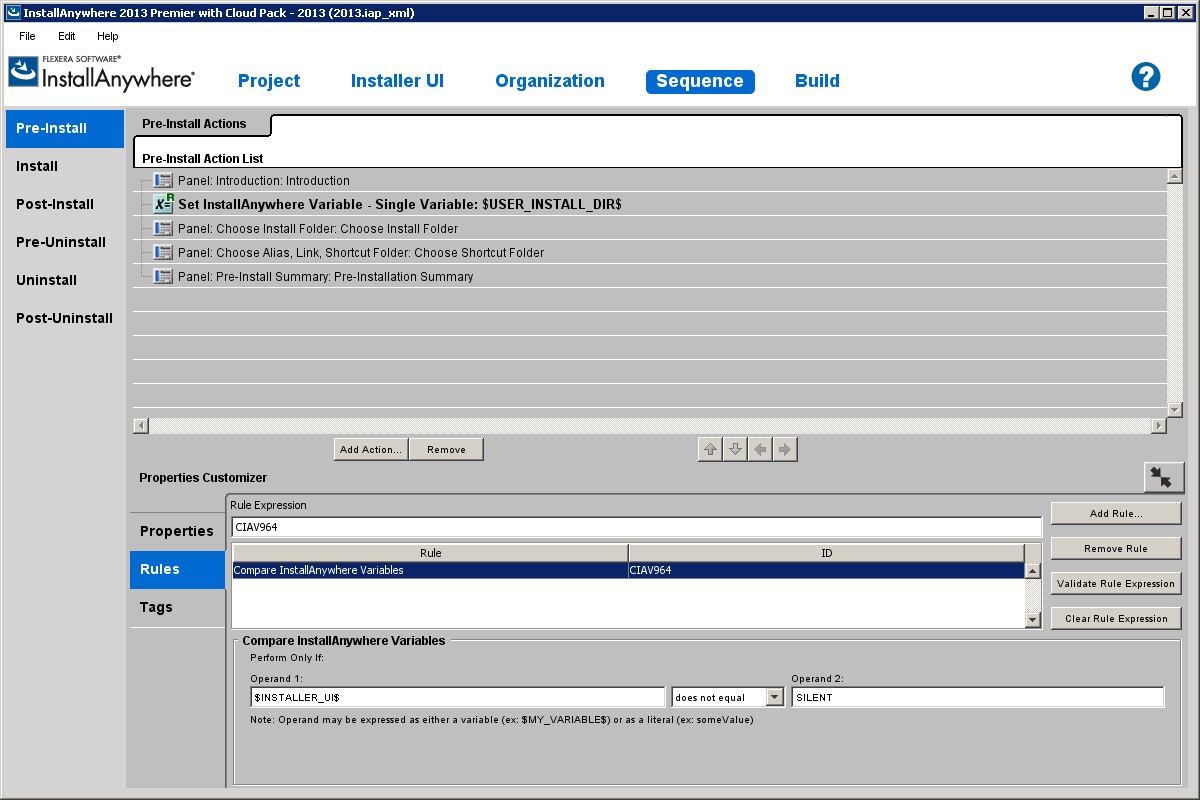Select the Uninstall sidebar item
The width and height of the screenshot is (1200, 800).
[65, 280]
